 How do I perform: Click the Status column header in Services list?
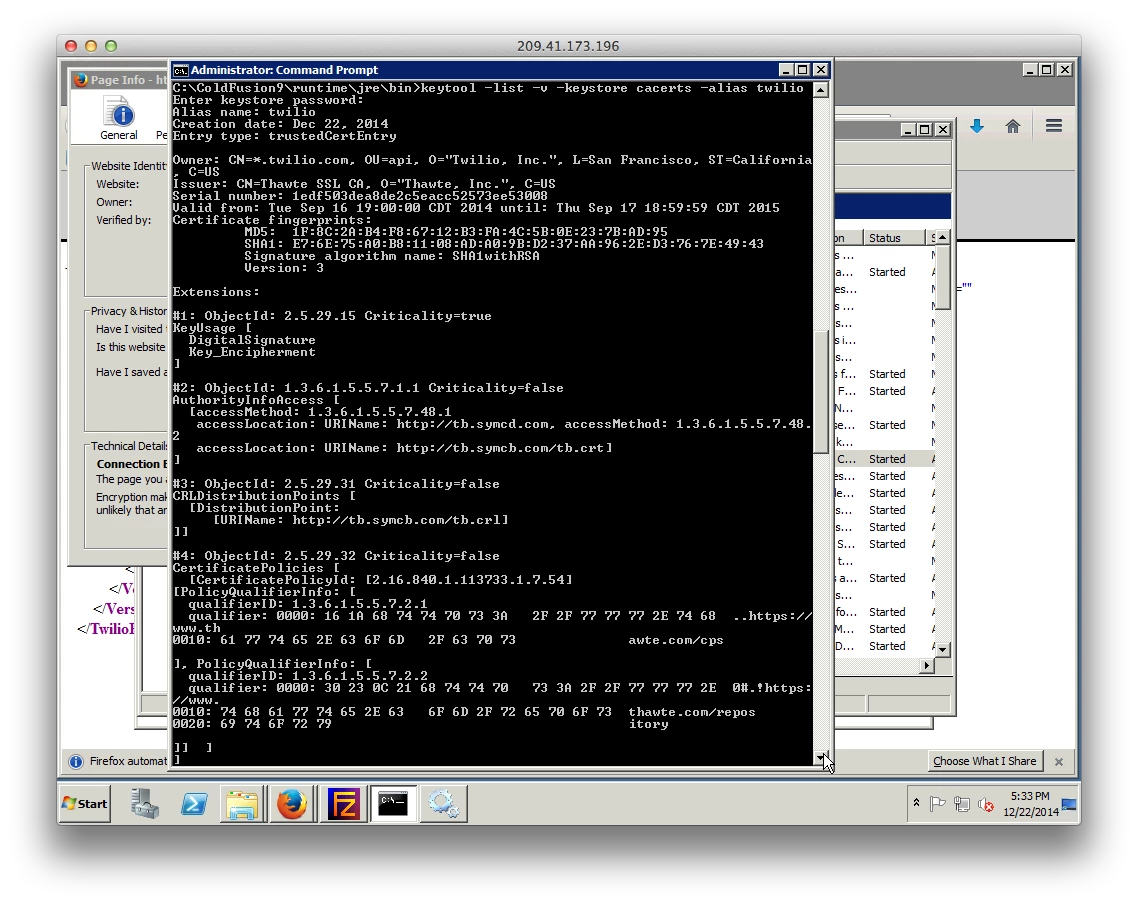coord(894,238)
